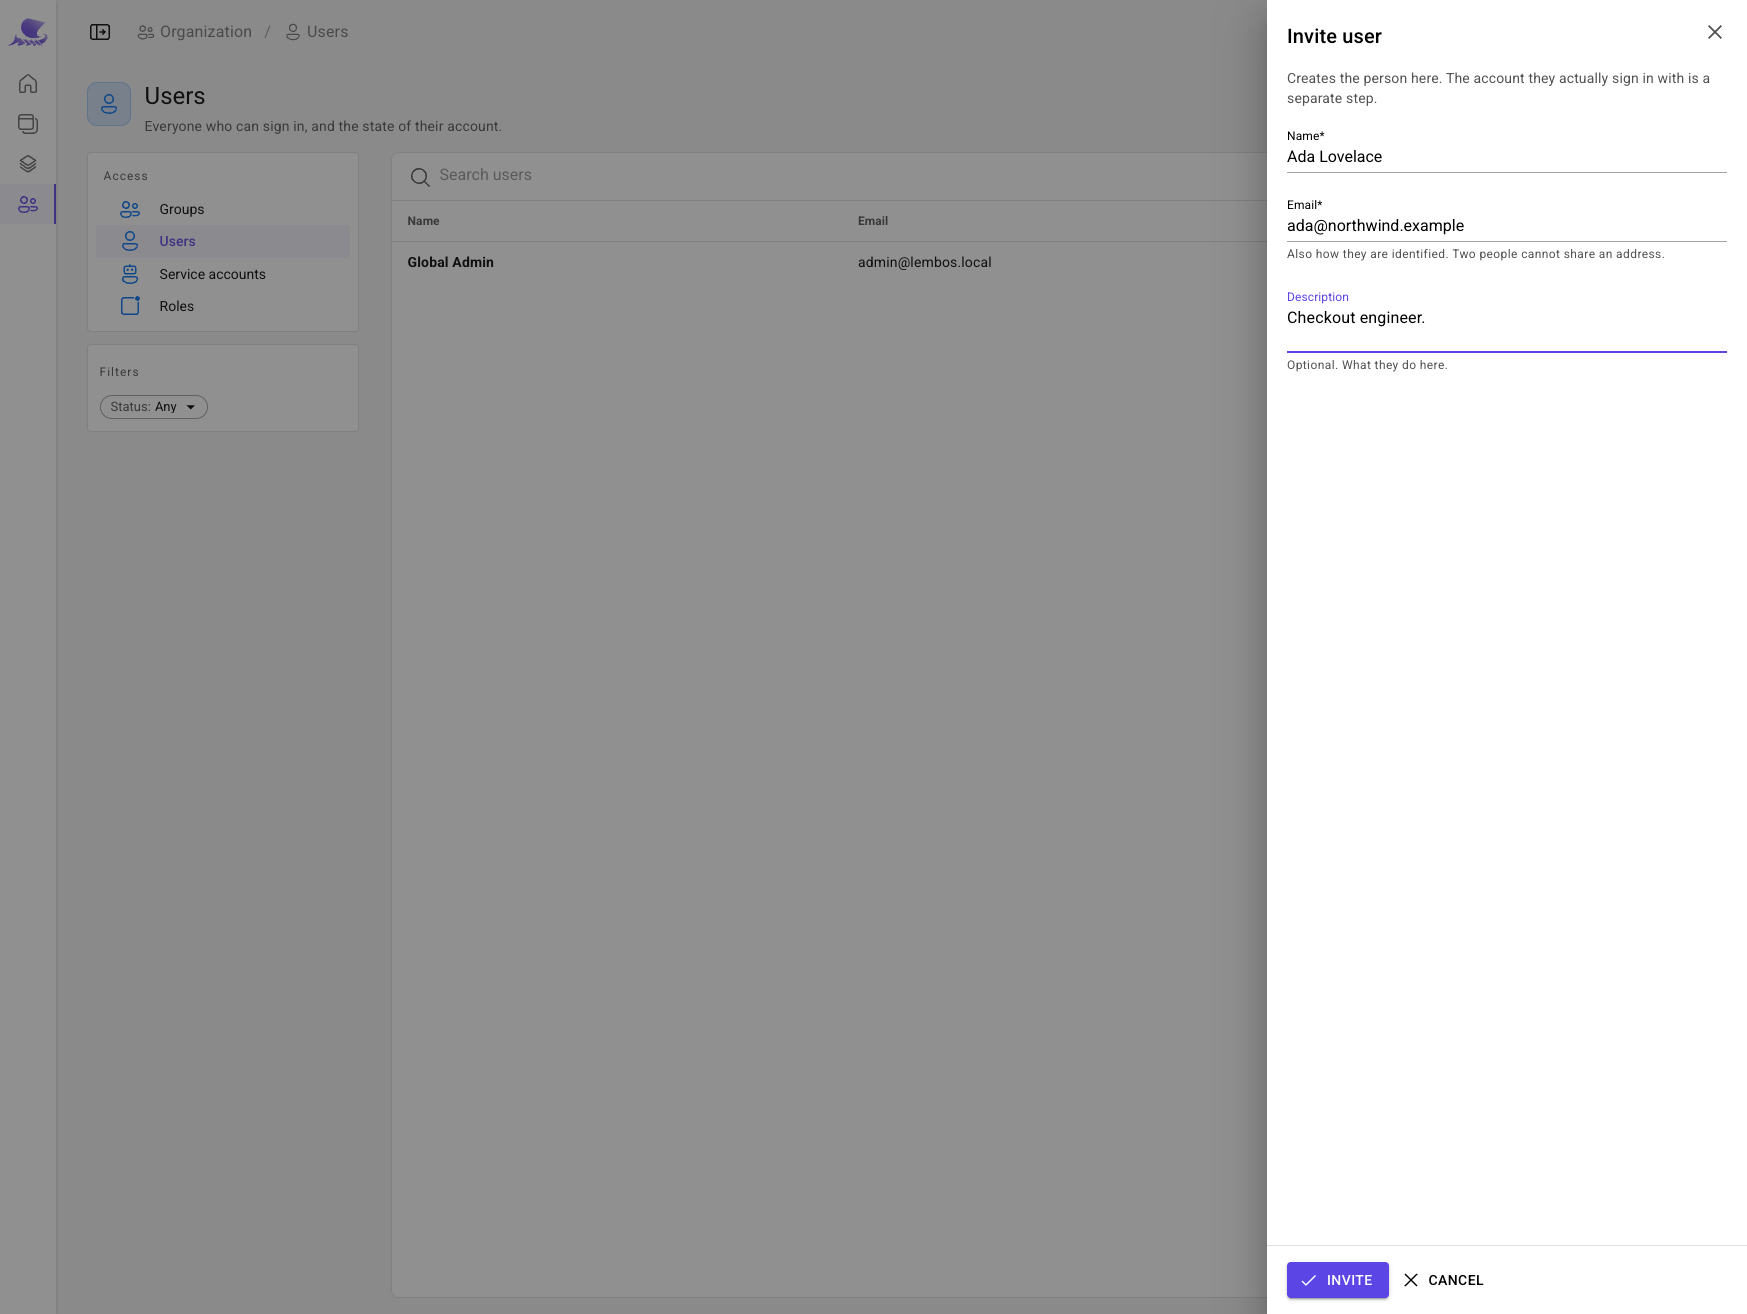Click the Groups people icon
Image resolution: width=1747 pixels, height=1314 pixels.
[x=130, y=209]
